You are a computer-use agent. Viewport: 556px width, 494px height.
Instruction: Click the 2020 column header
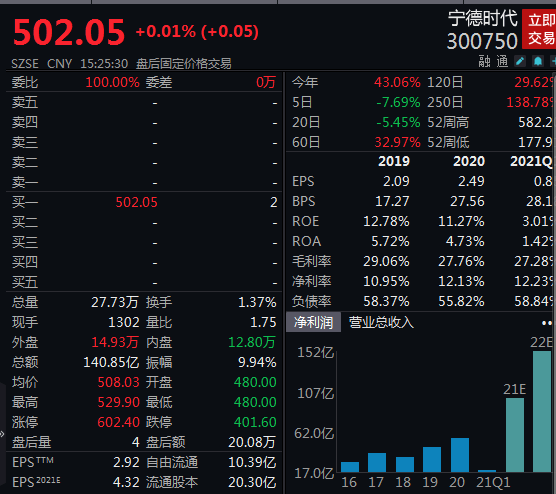[x=469, y=161]
